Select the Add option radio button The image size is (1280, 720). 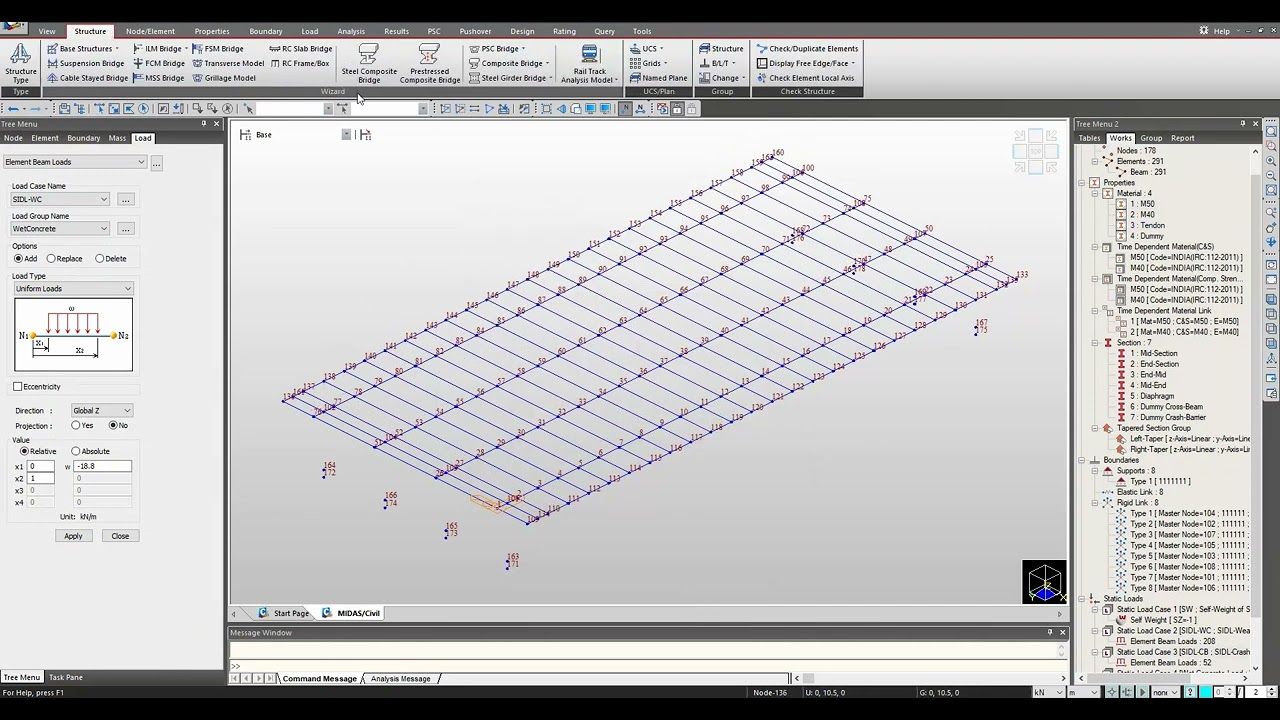18,259
